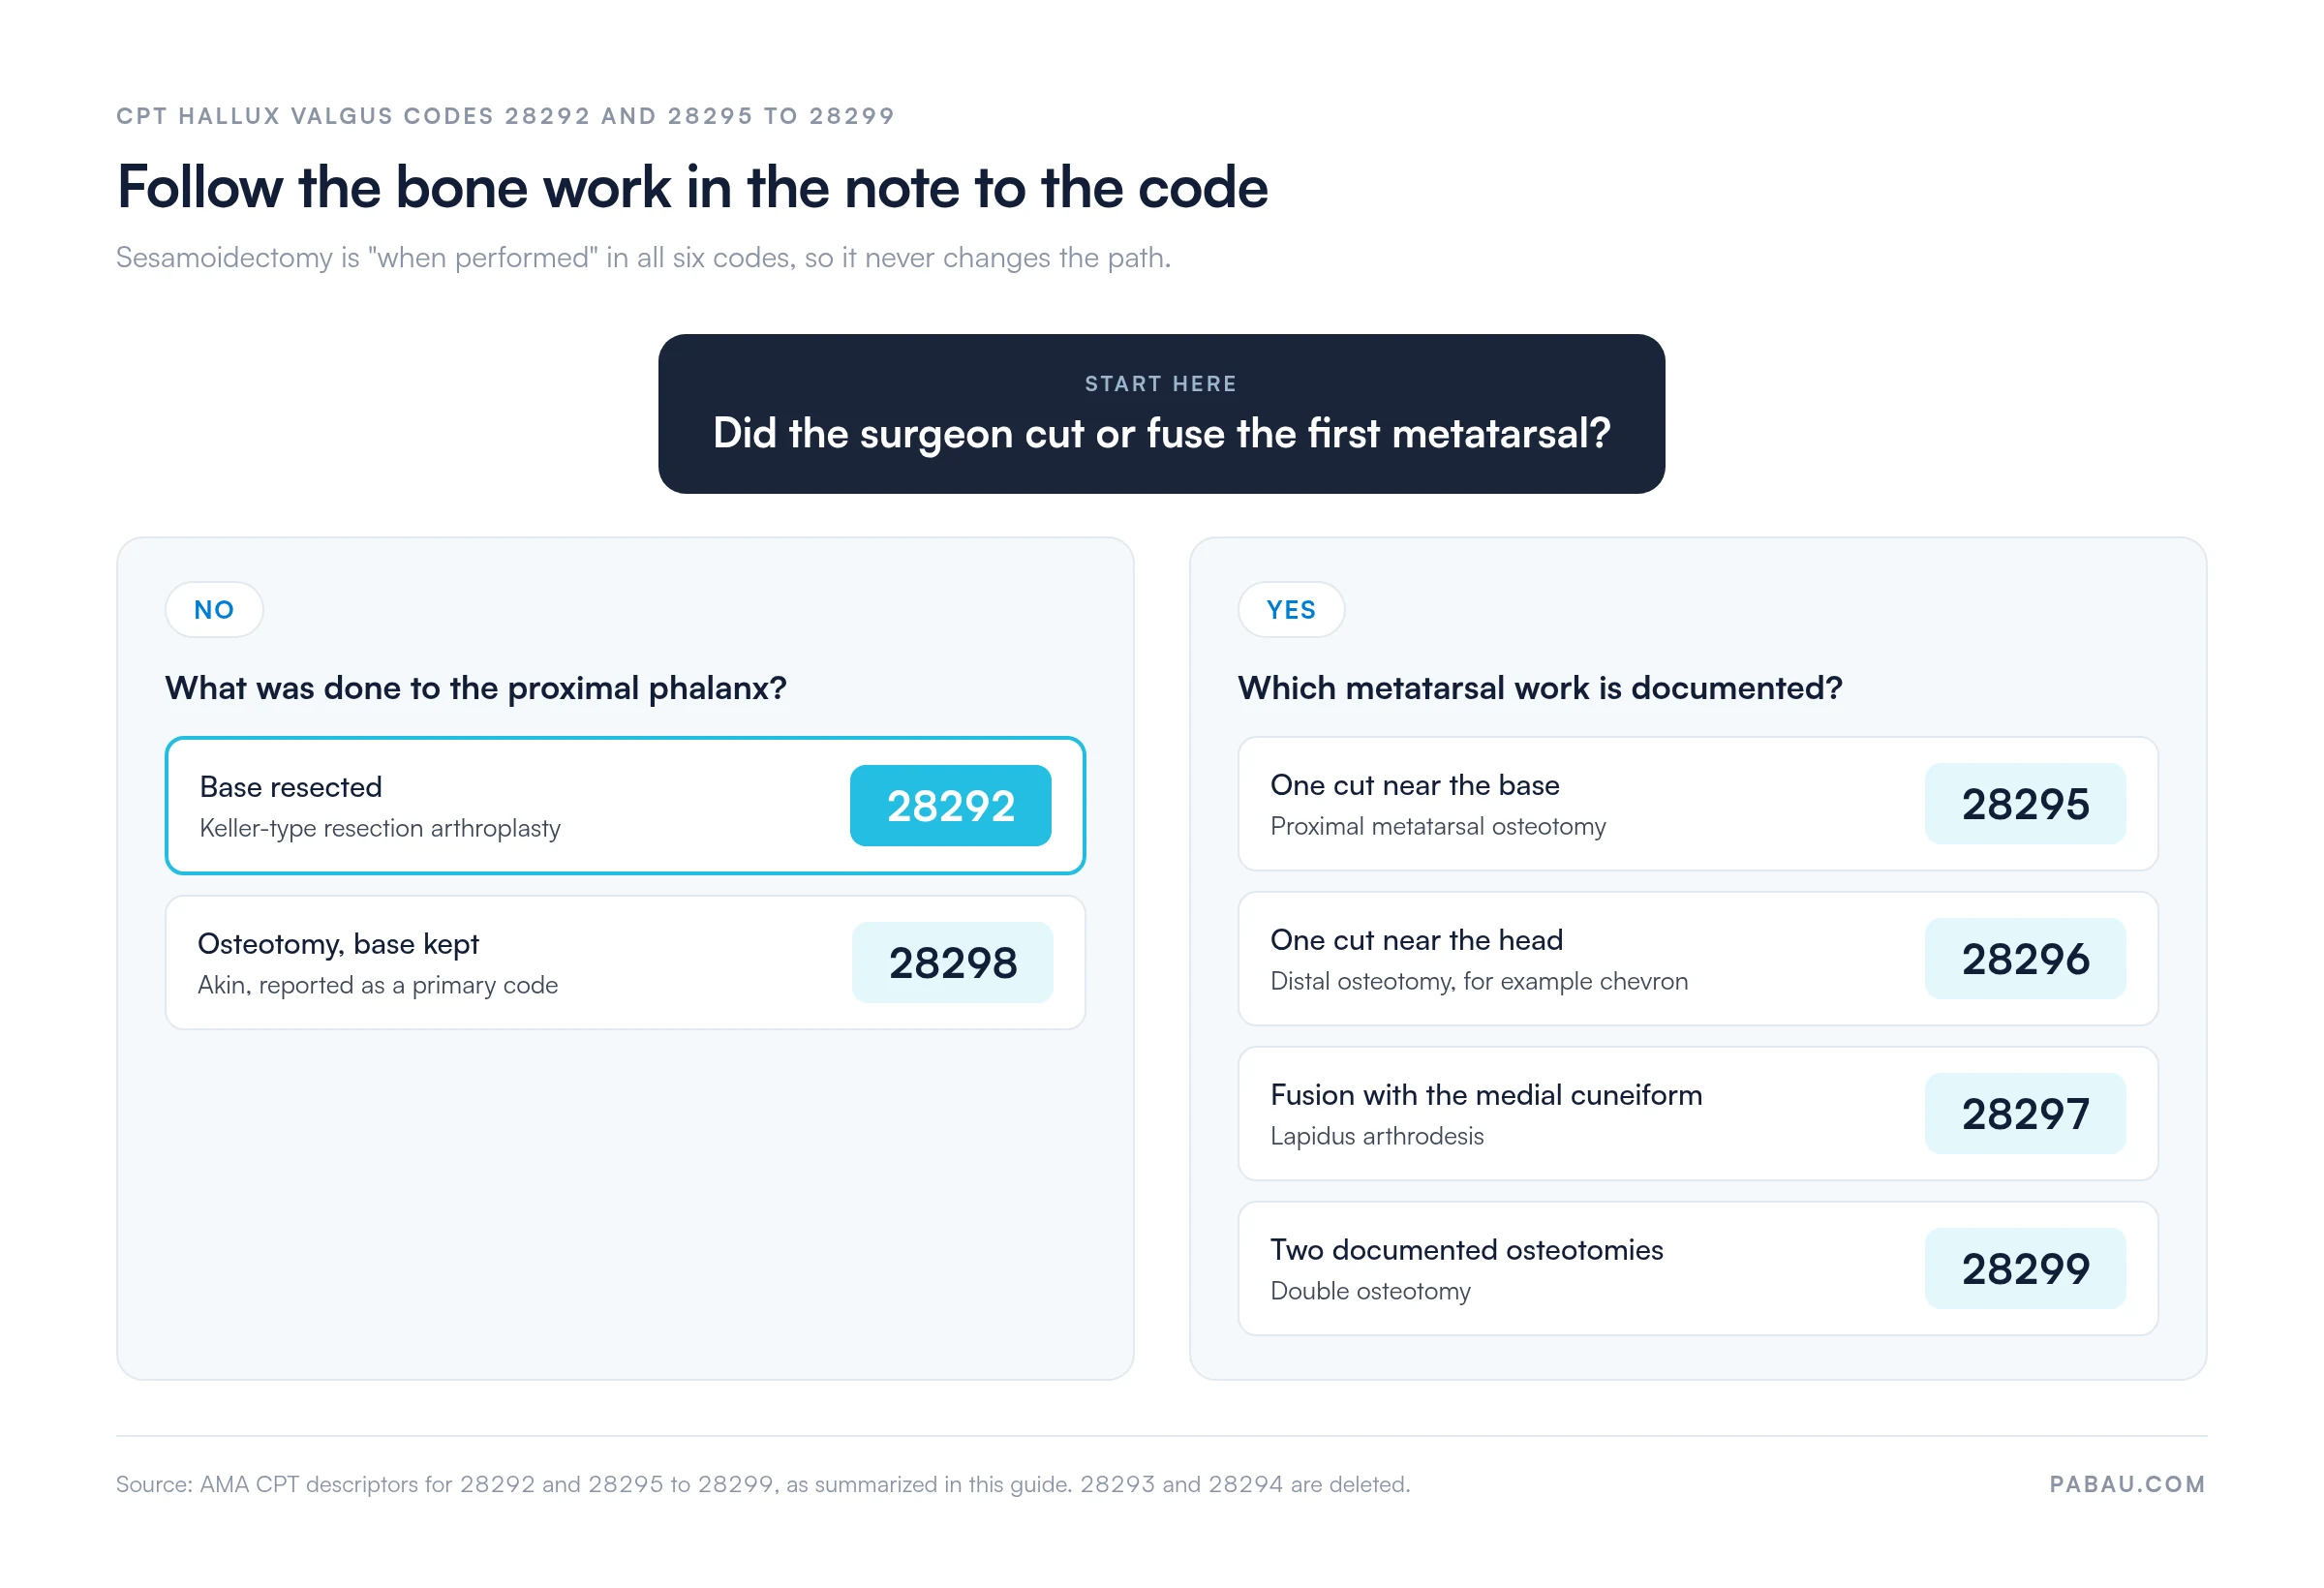This screenshot has height=1588, width=2324.
Task: Click the NO pill label
Action: 214,610
